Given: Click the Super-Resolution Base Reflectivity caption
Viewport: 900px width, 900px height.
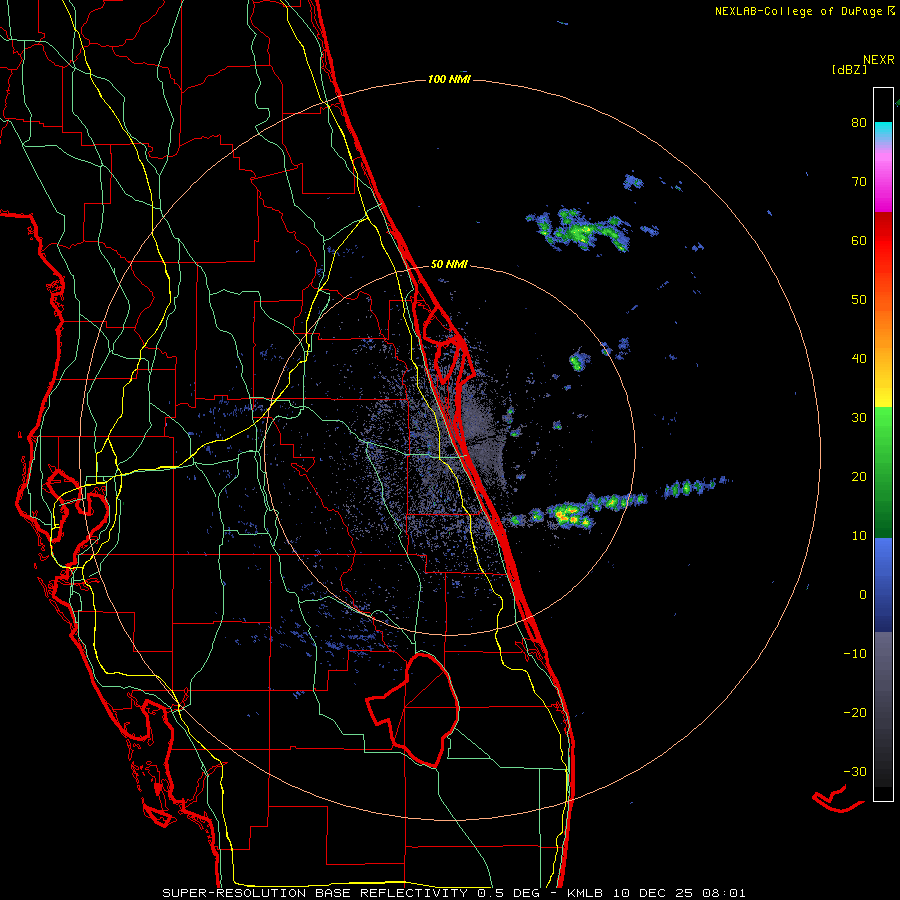Looking at the screenshot, I should point(453,893).
